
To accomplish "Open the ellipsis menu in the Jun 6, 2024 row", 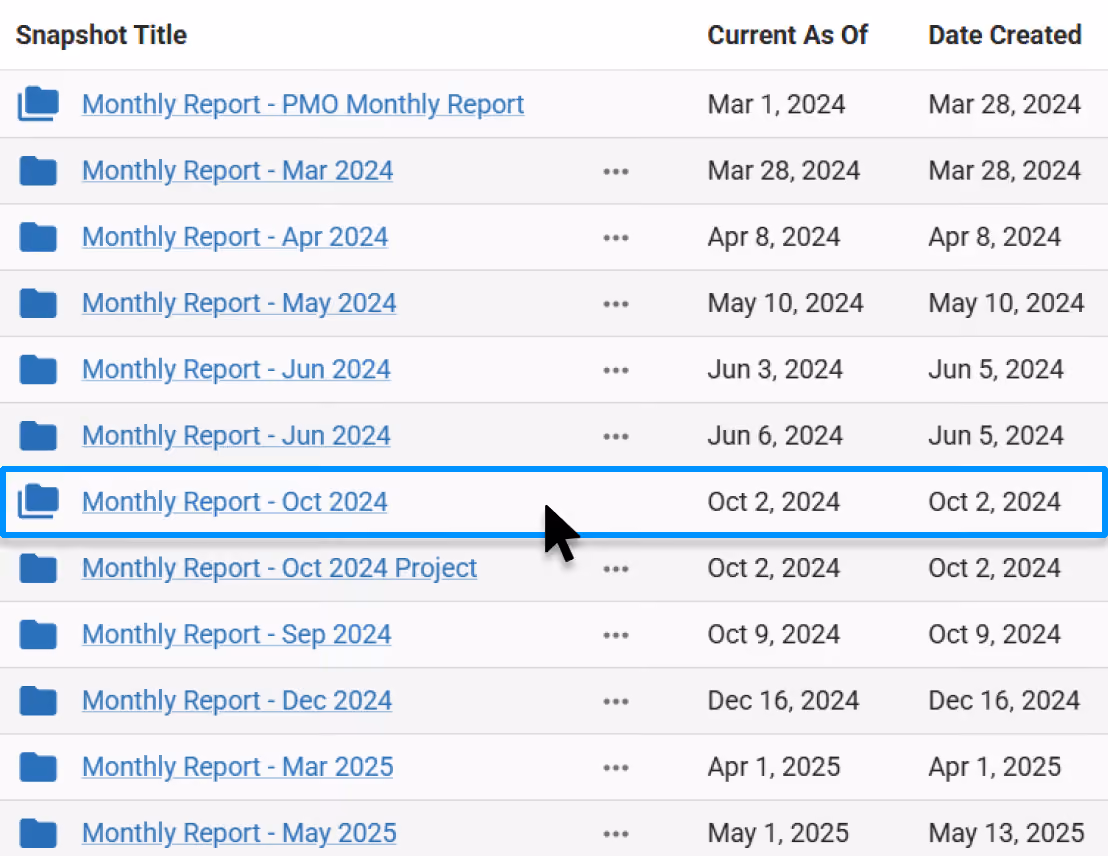I will [615, 436].
